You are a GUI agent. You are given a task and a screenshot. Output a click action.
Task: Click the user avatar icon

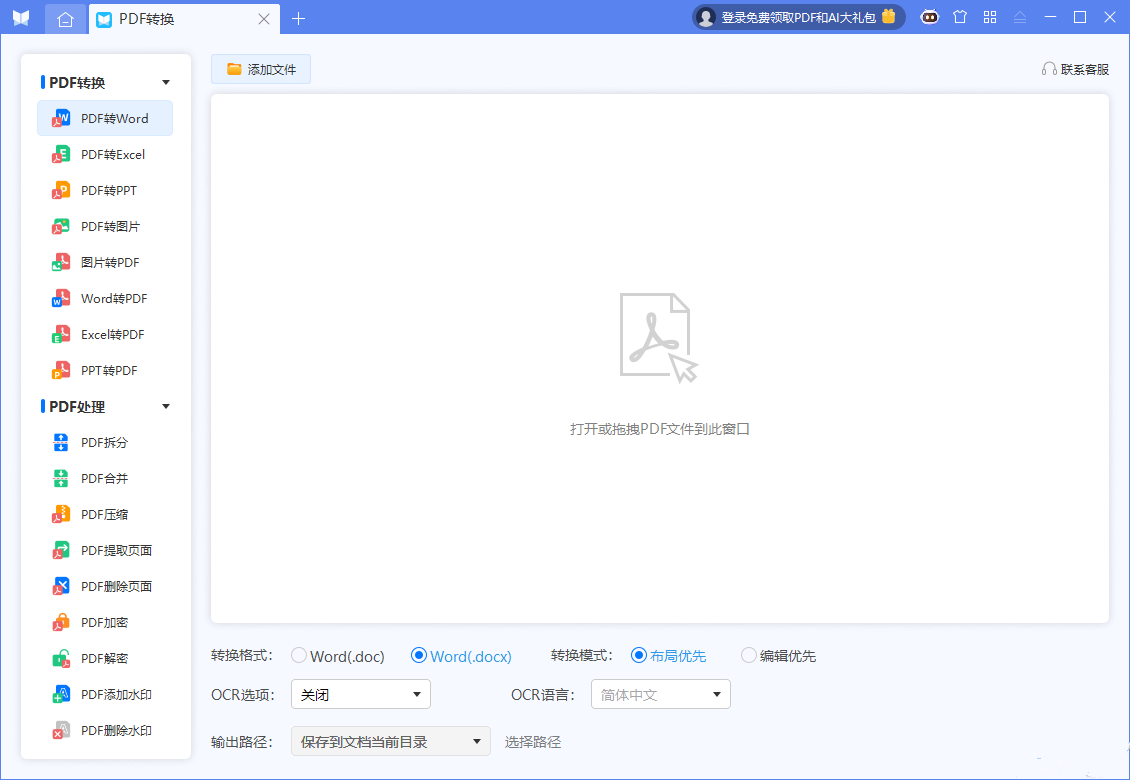tap(706, 17)
